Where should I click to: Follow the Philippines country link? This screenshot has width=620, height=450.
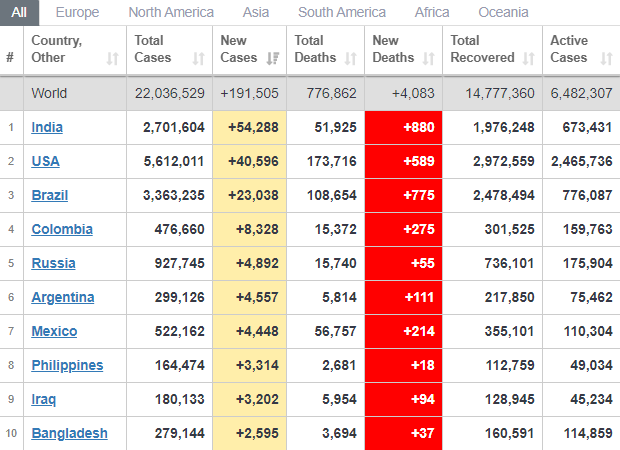(x=67, y=365)
